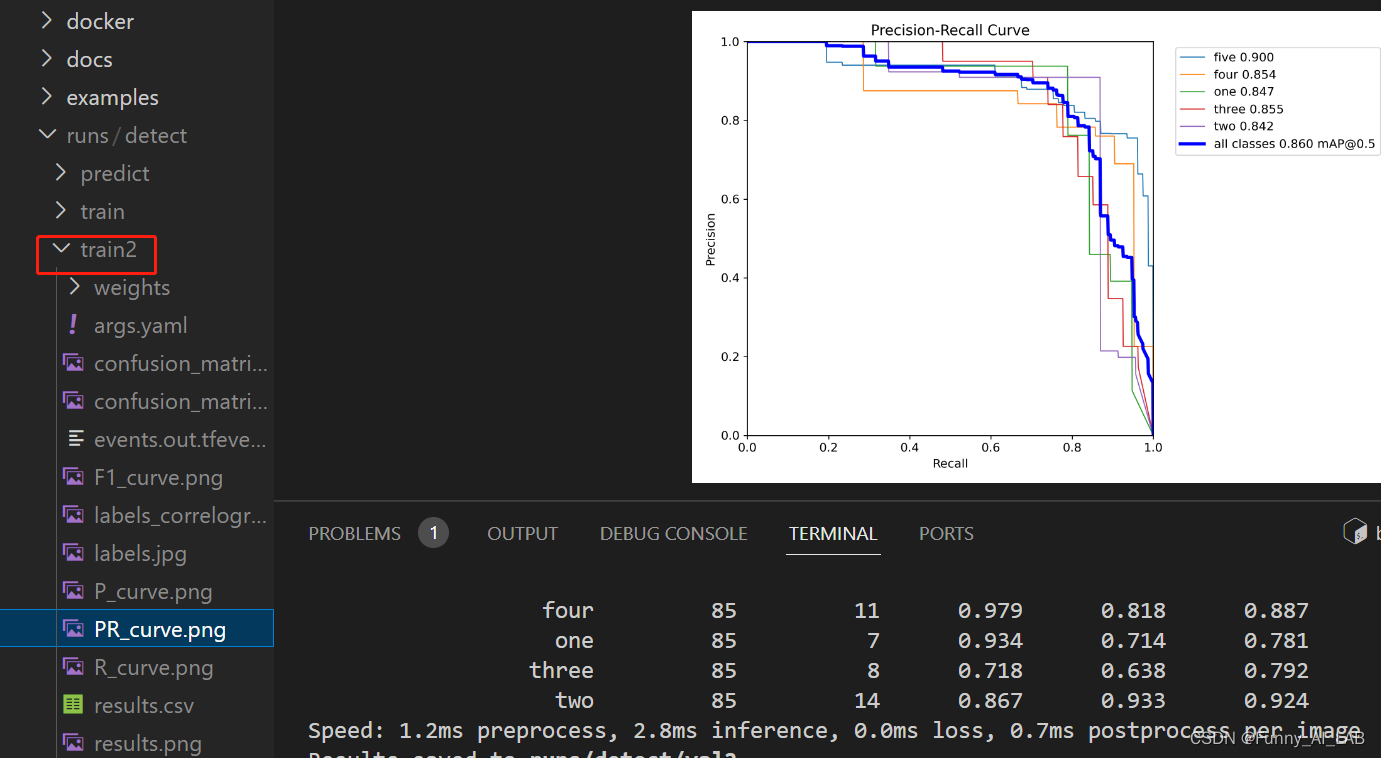This screenshot has width=1381, height=758.
Task: Click value 0.781 in the 'one' row
Action: coord(1276,640)
